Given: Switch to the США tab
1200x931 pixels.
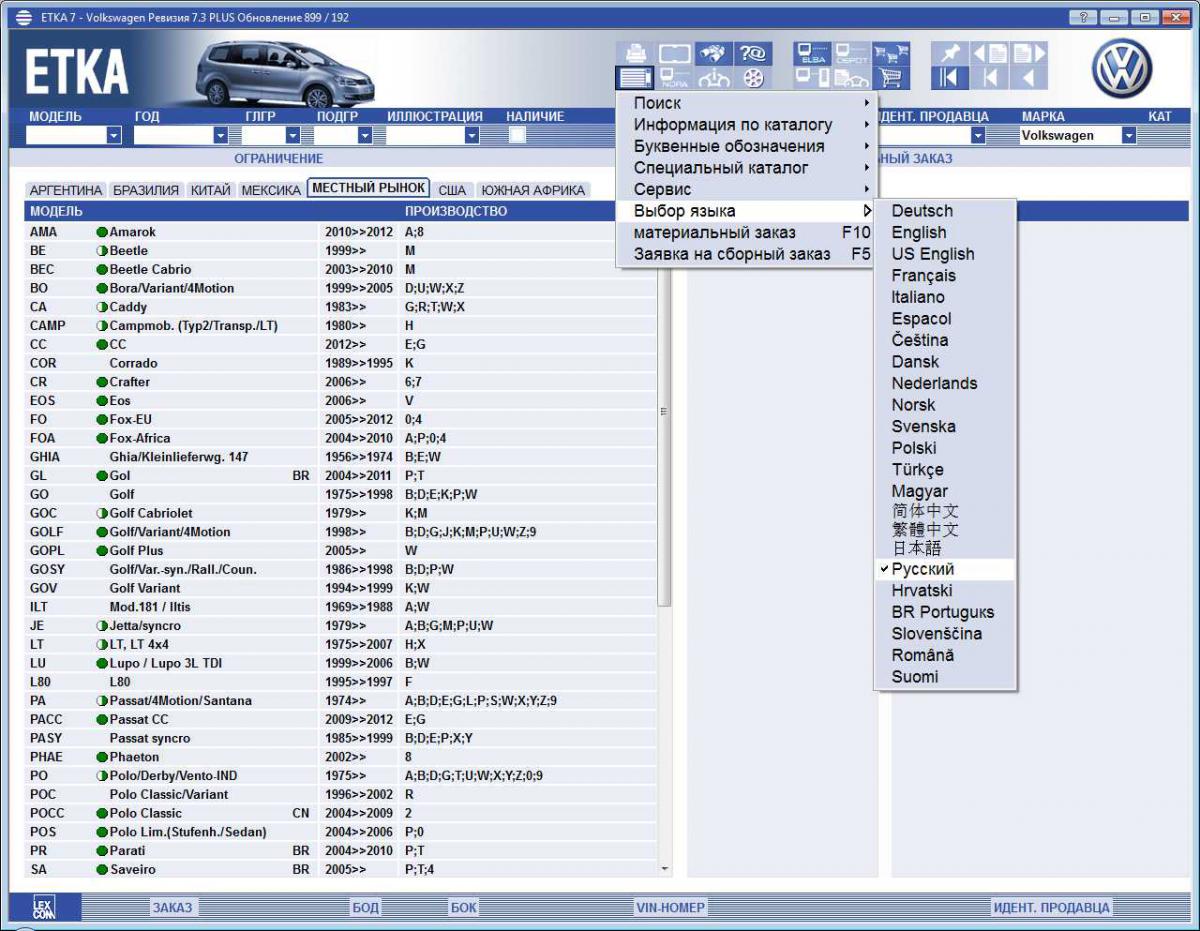Looking at the screenshot, I should click(x=452, y=190).
